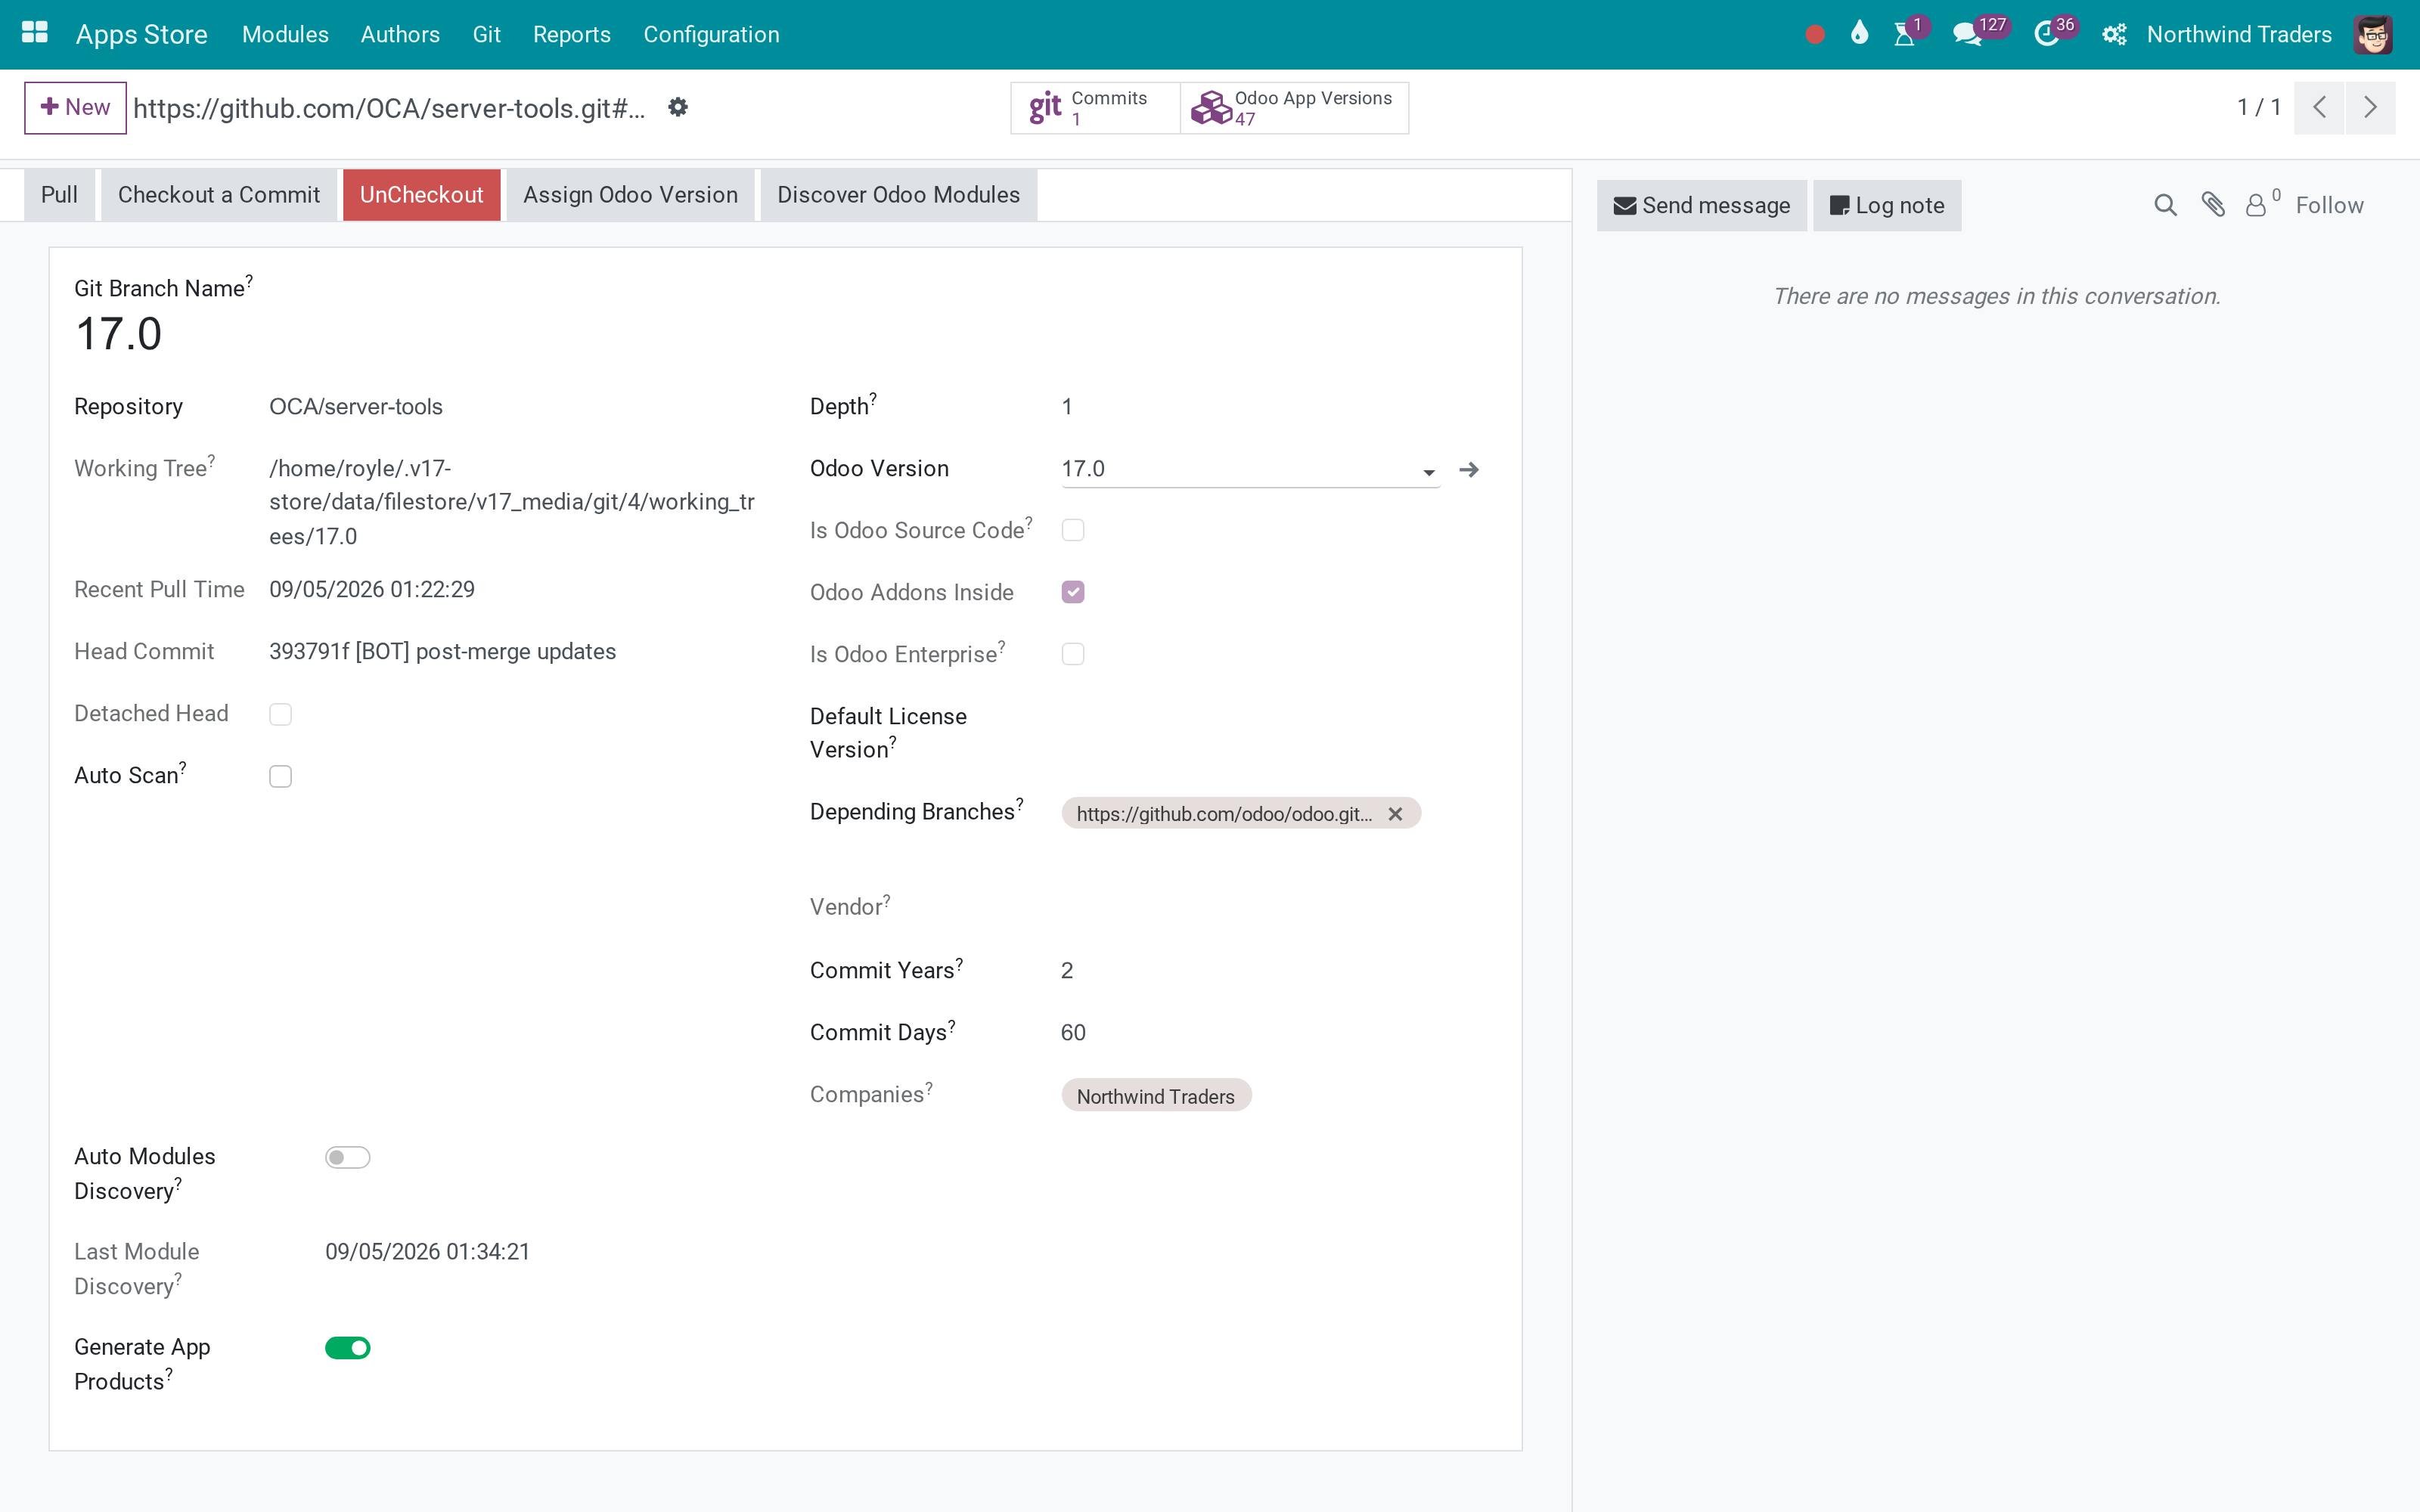2420x1512 pixels.
Task: Click the Apps Store brand title
Action: (x=142, y=34)
